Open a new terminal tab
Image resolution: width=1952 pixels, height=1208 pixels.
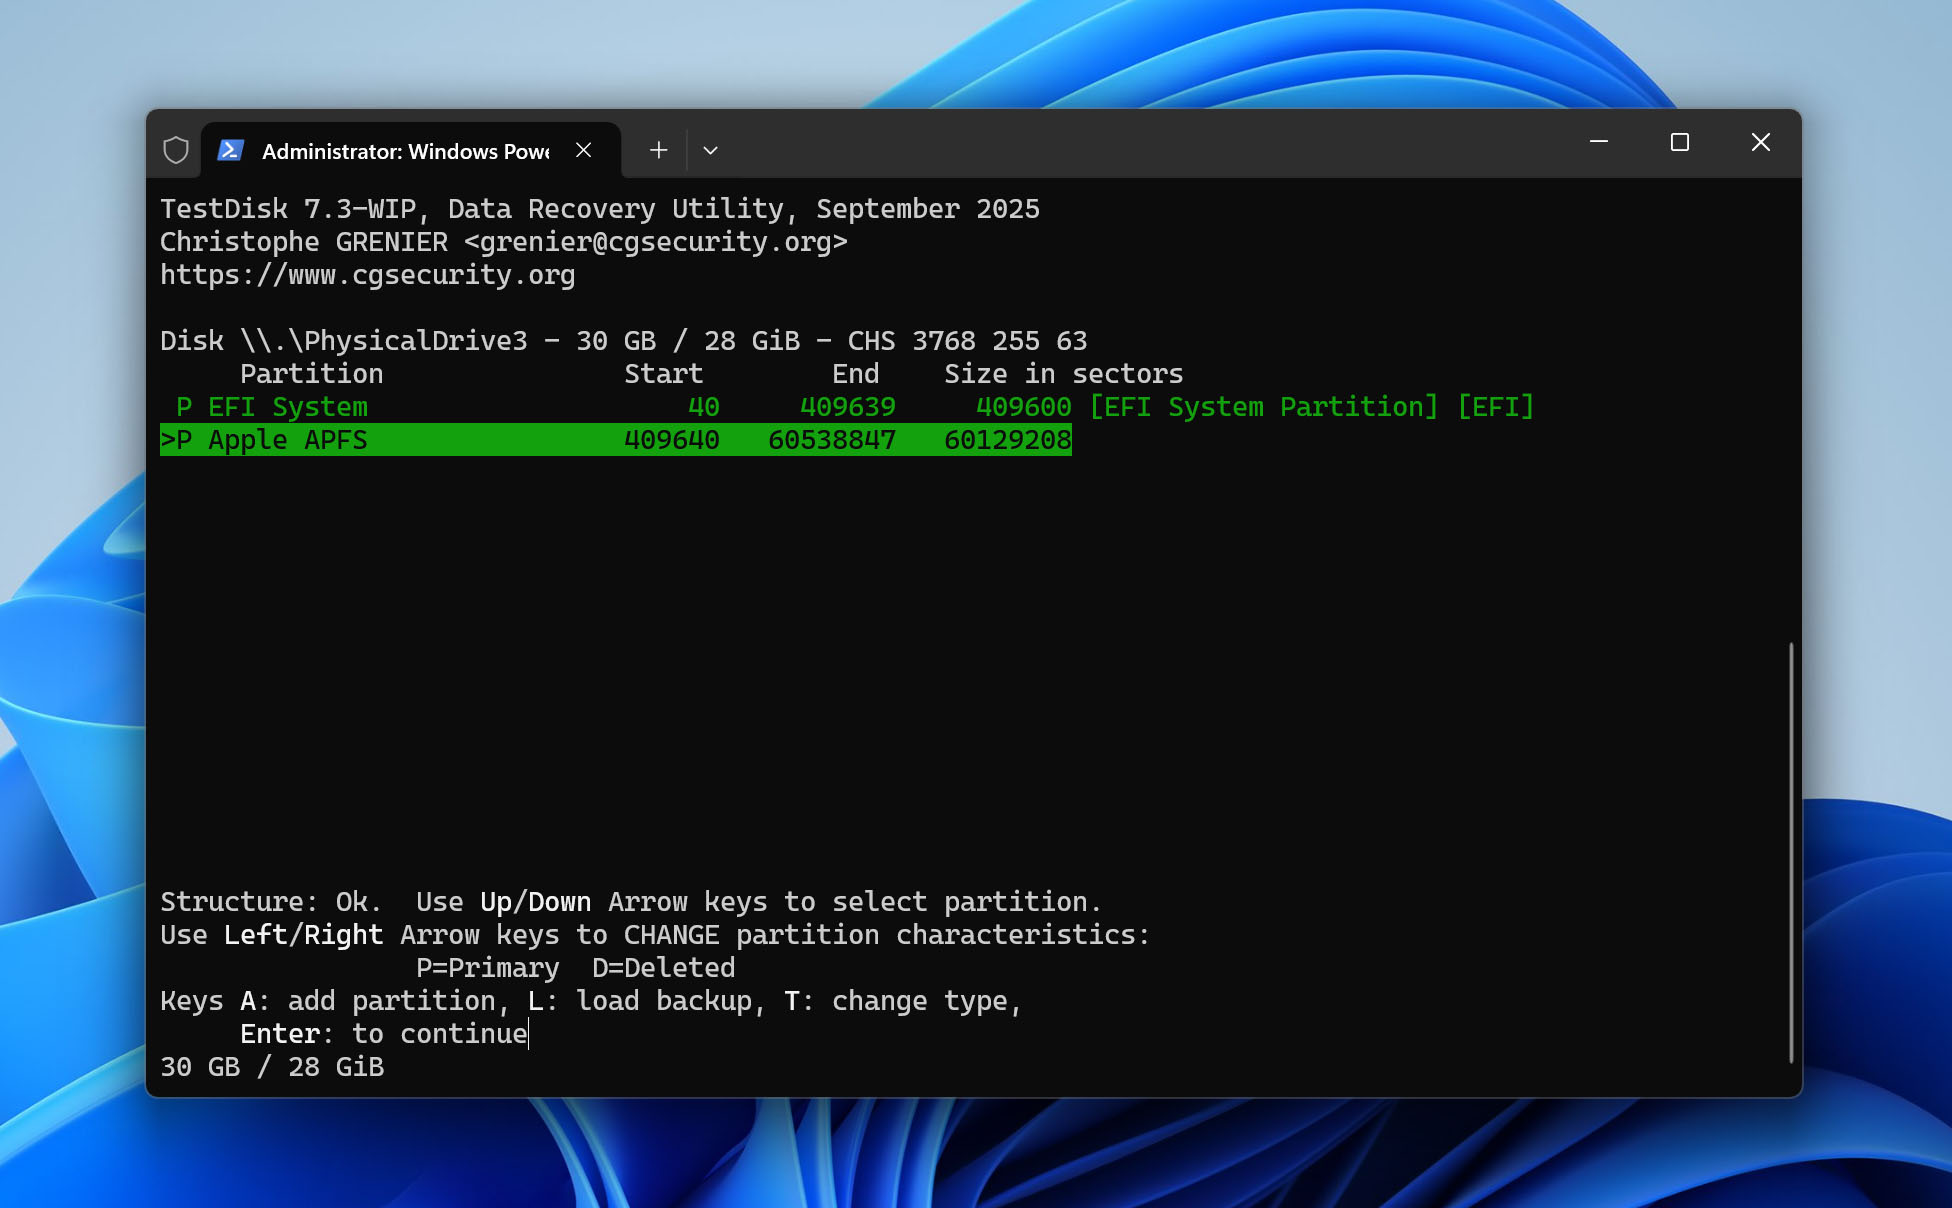pyautogui.click(x=658, y=150)
